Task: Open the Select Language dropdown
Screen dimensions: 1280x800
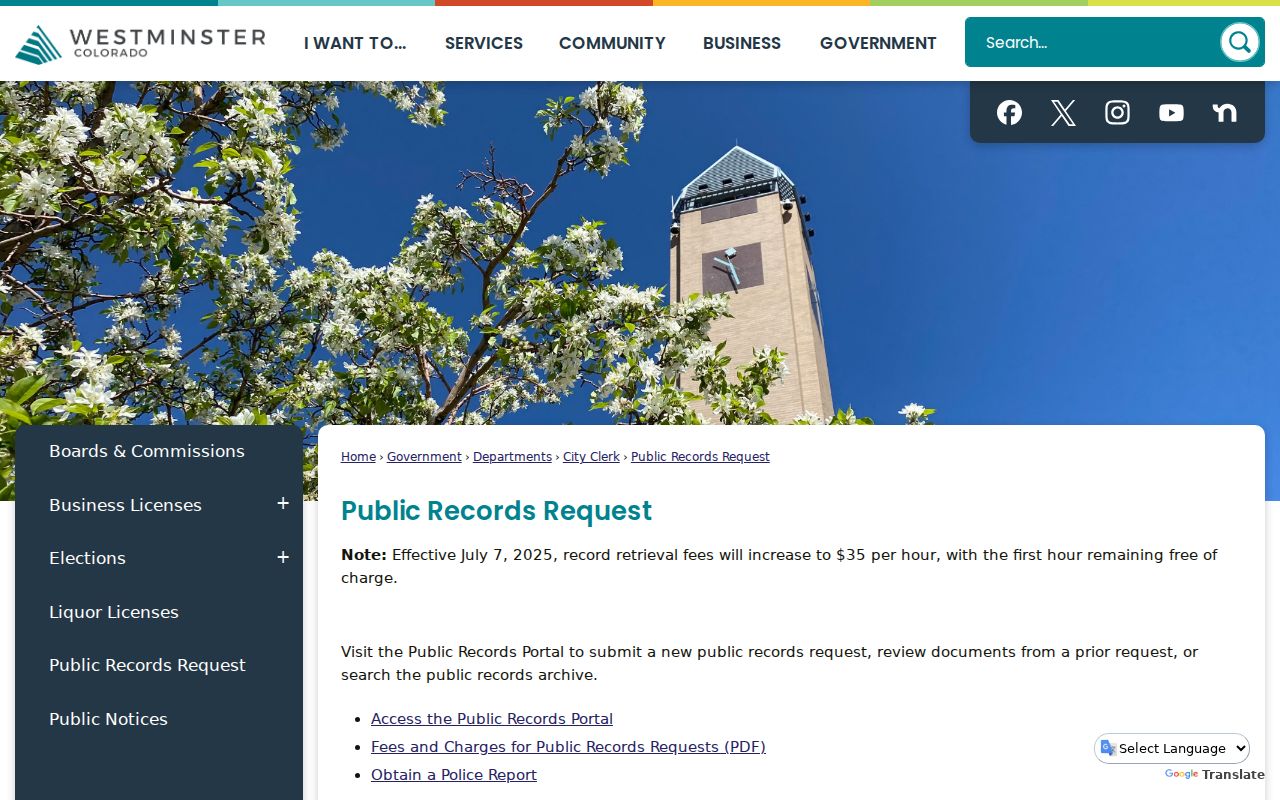Action: click(1172, 748)
